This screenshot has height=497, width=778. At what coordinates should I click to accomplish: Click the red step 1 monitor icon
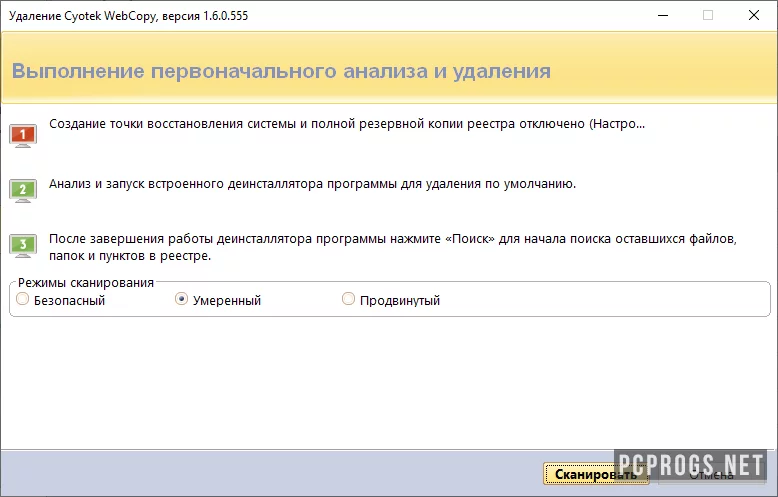[x=23, y=136]
